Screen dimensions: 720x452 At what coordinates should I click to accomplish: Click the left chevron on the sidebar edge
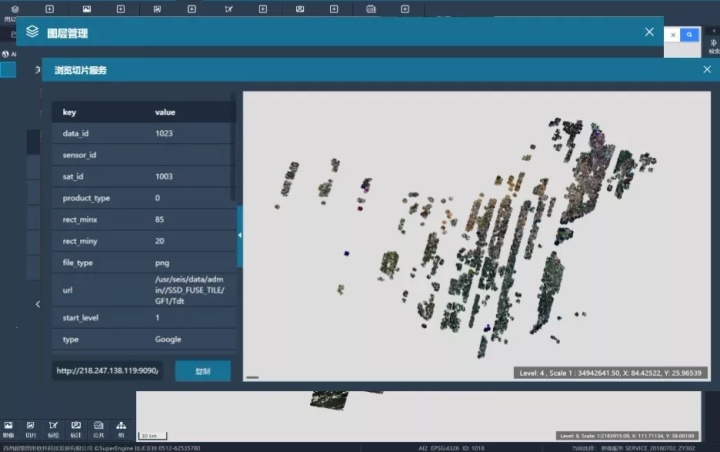pyautogui.click(x=38, y=304)
